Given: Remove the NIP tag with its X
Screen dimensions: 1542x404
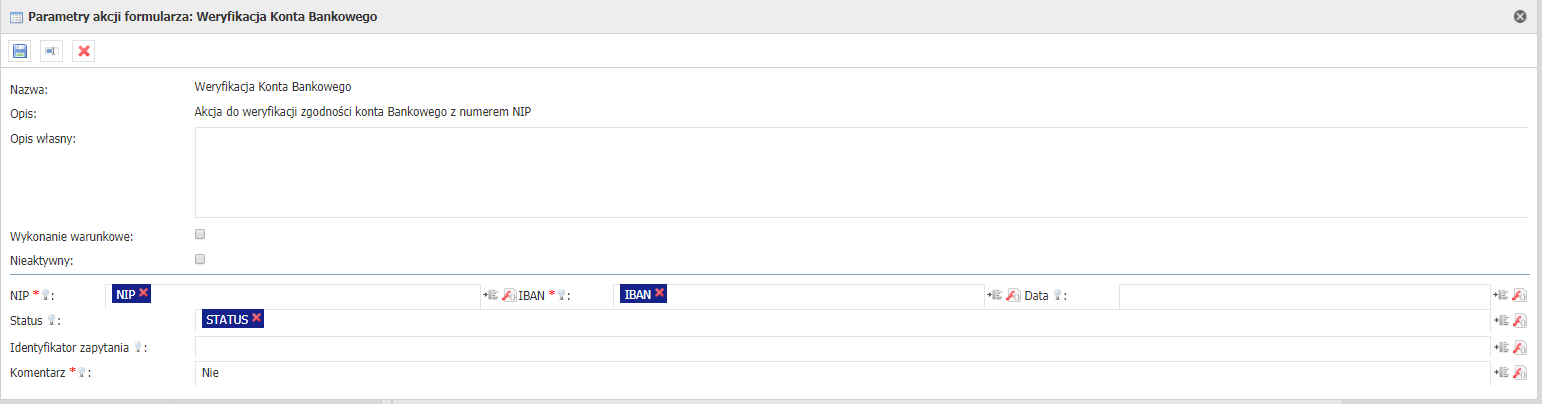Looking at the screenshot, I should click(x=144, y=292).
